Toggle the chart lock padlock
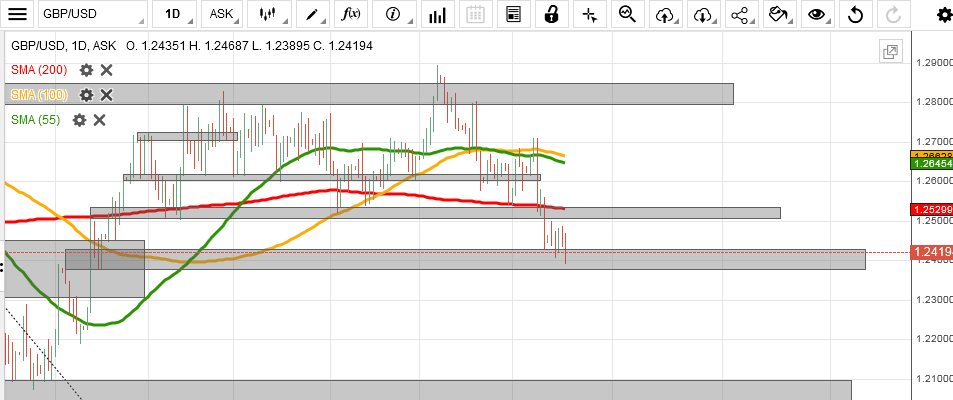This screenshot has width=953, height=400. [x=551, y=14]
